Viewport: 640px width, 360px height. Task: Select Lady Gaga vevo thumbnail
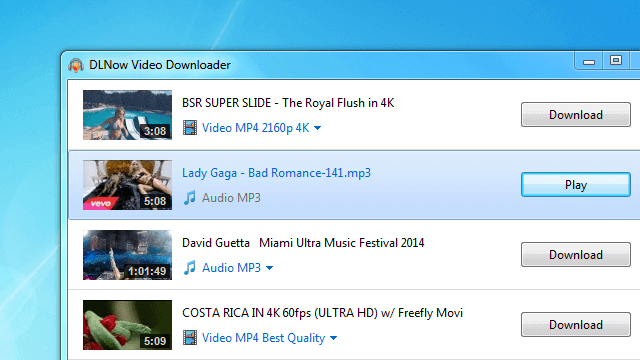(127, 185)
